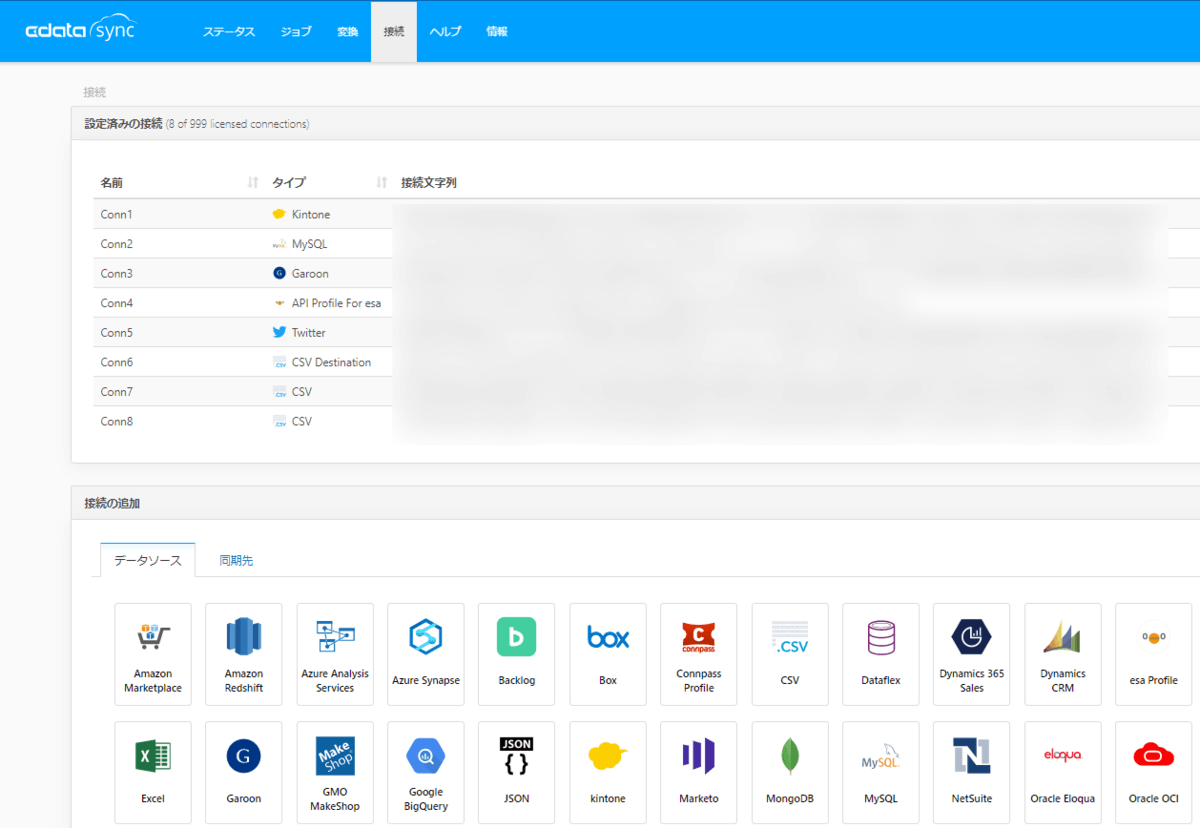
Task: Click the CData Sync logo
Action: click(x=80, y=30)
